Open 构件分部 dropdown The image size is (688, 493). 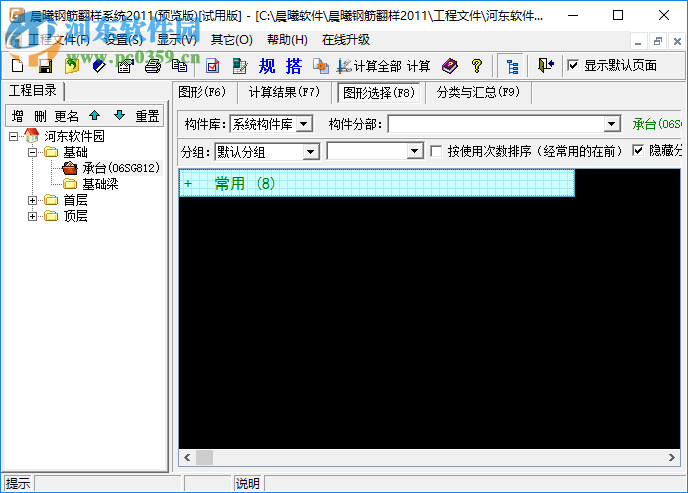(612, 124)
